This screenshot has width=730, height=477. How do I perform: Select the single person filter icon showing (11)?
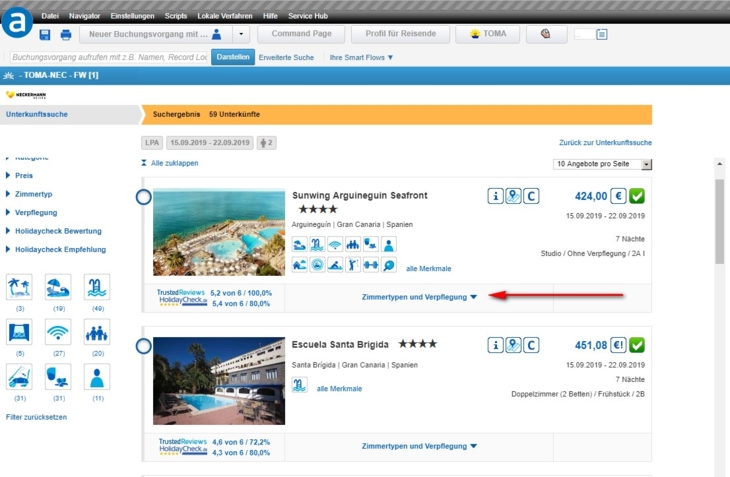point(97,376)
